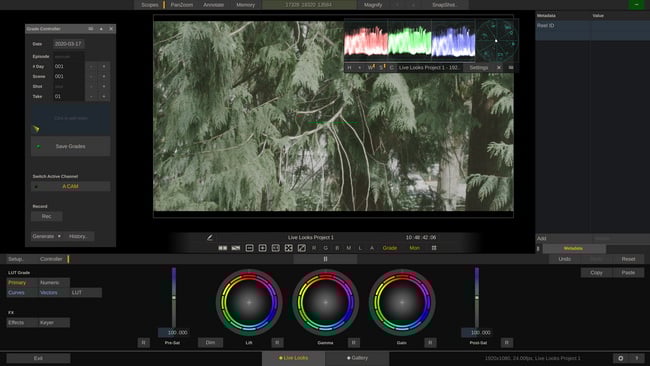The image size is (650, 366).
Task: Toggle the red channel R view
Action: pyautogui.click(x=314, y=248)
